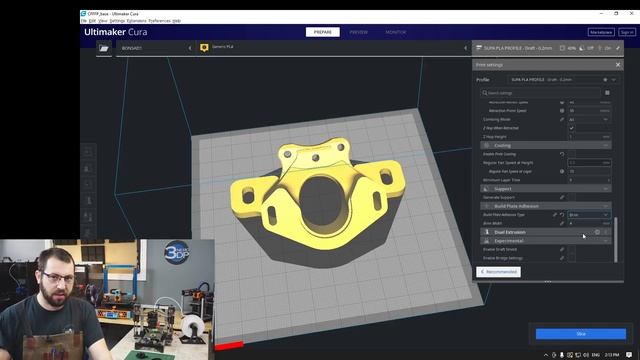Open Build Plate Adhesion Type dropdown
This screenshot has width=640, height=360.
tap(589, 215)
